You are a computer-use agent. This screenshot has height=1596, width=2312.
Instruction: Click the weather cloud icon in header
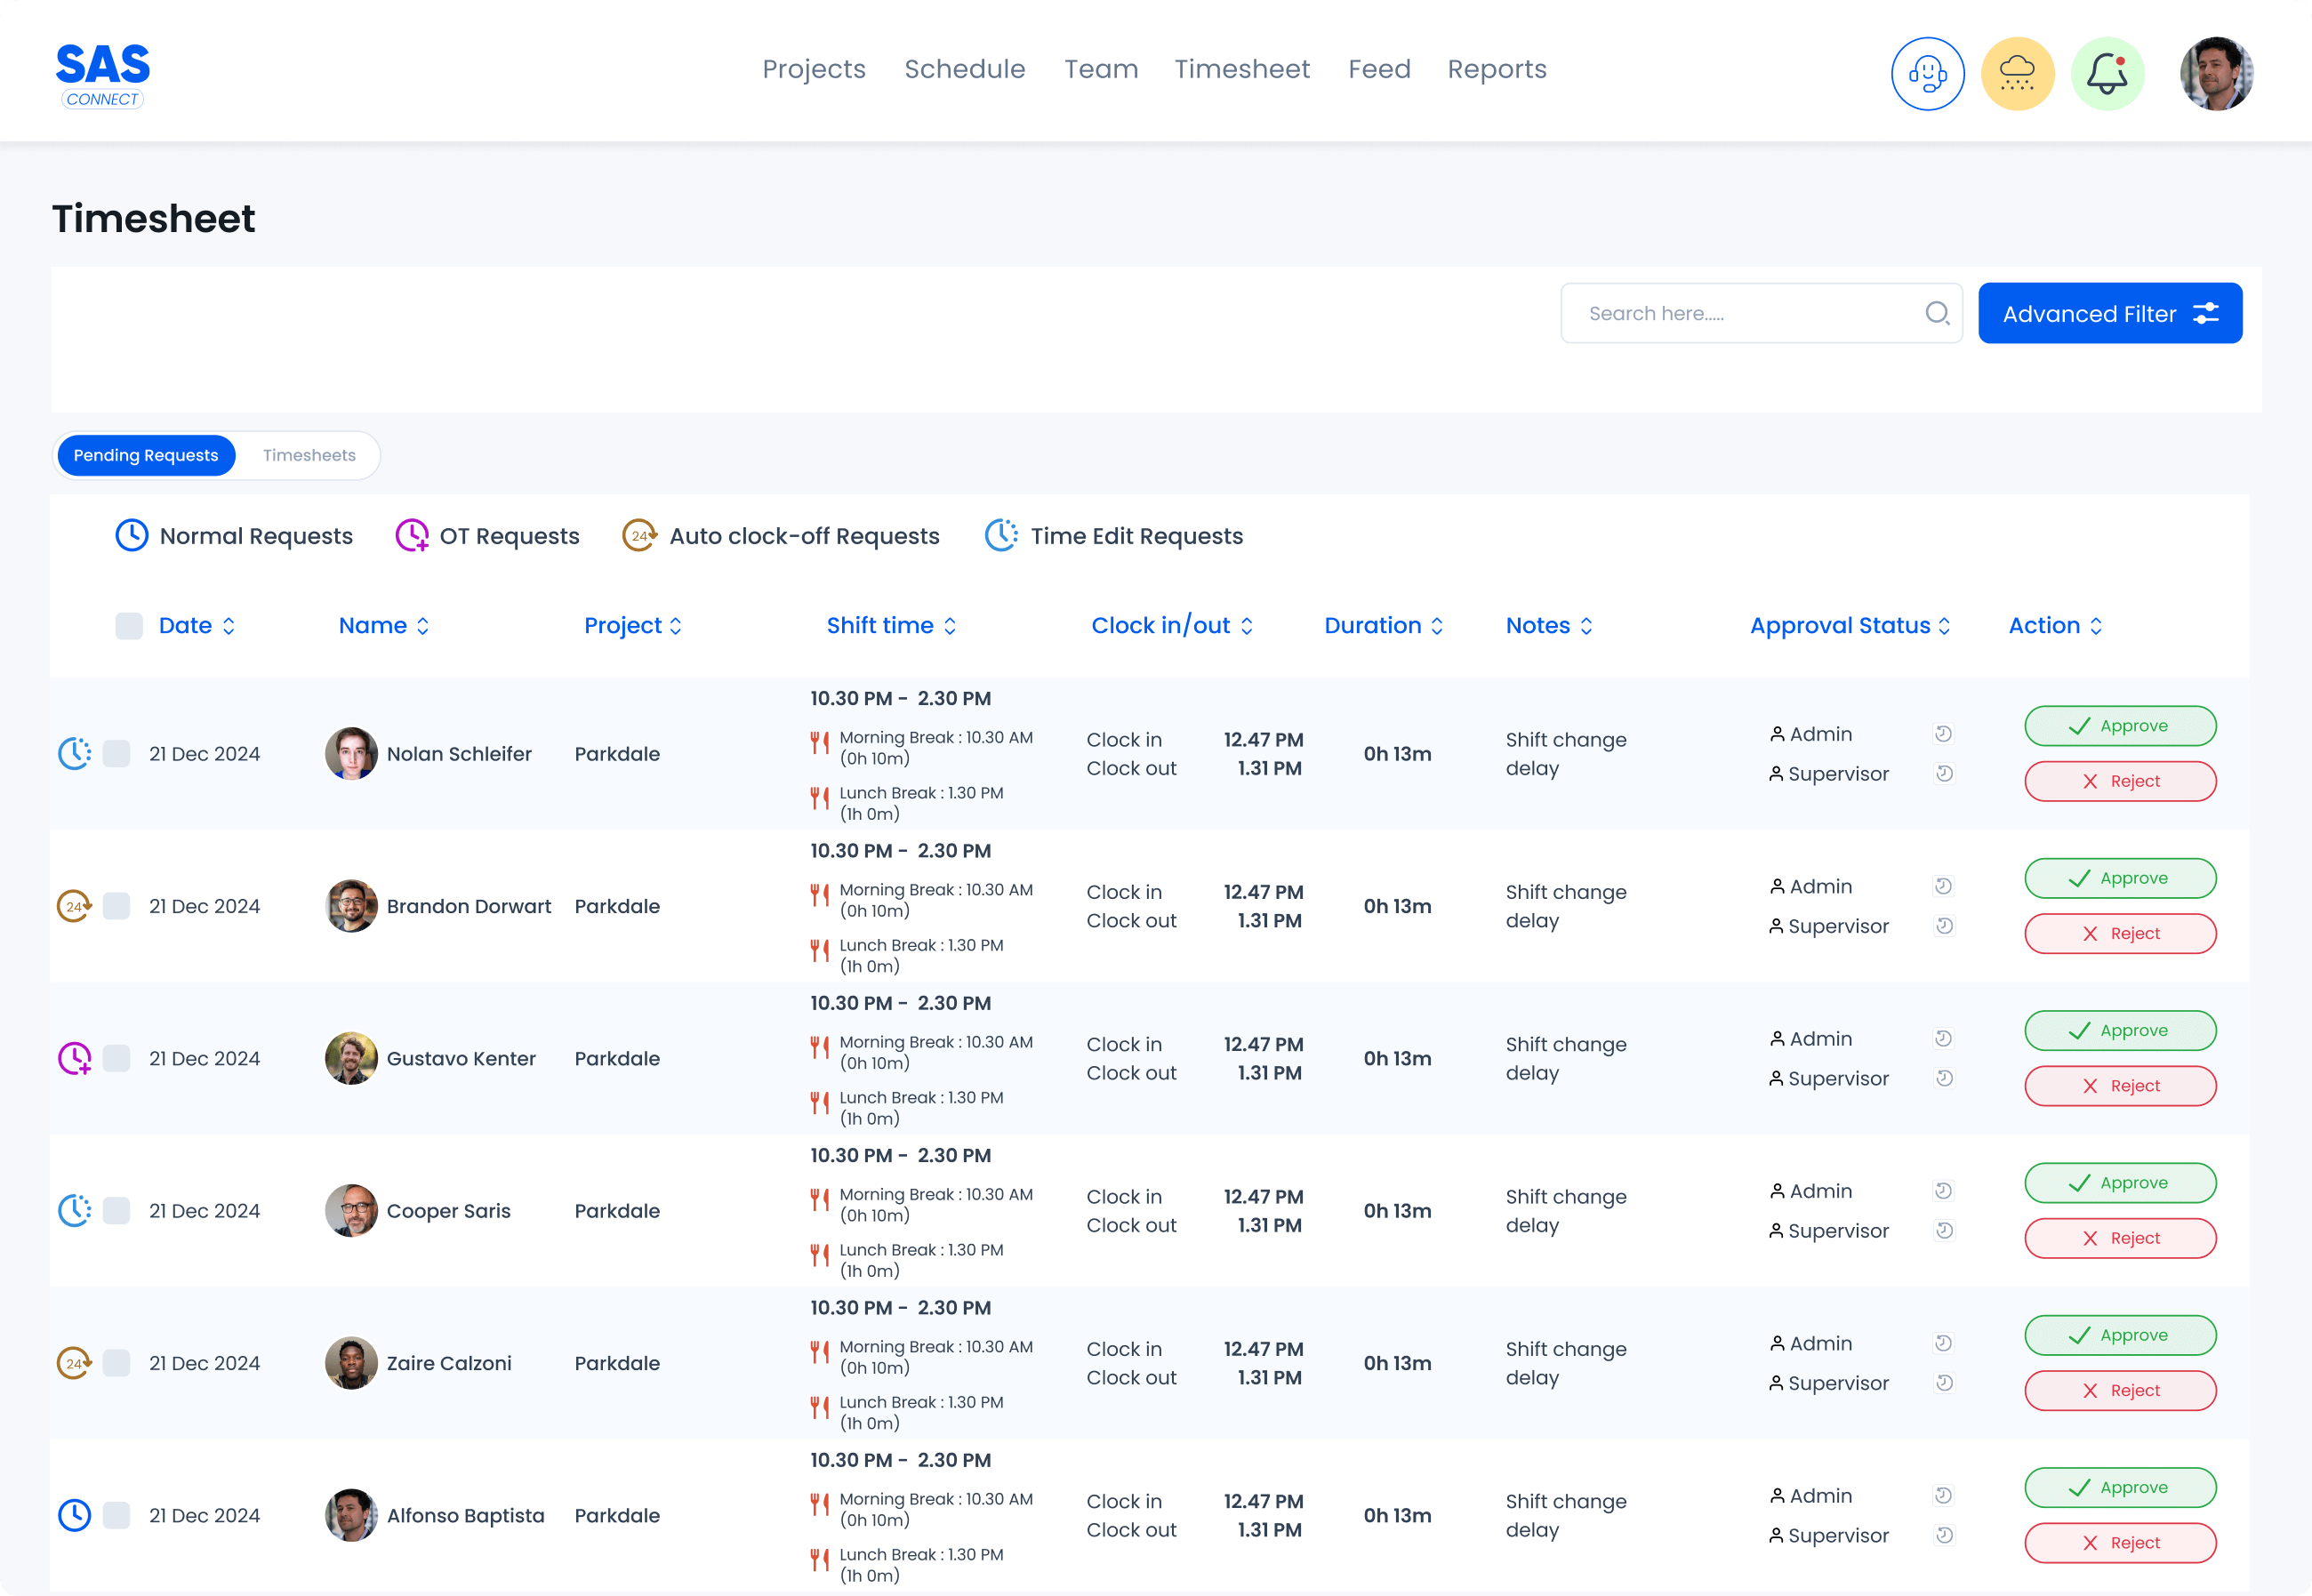click(x=2017, y=73)
